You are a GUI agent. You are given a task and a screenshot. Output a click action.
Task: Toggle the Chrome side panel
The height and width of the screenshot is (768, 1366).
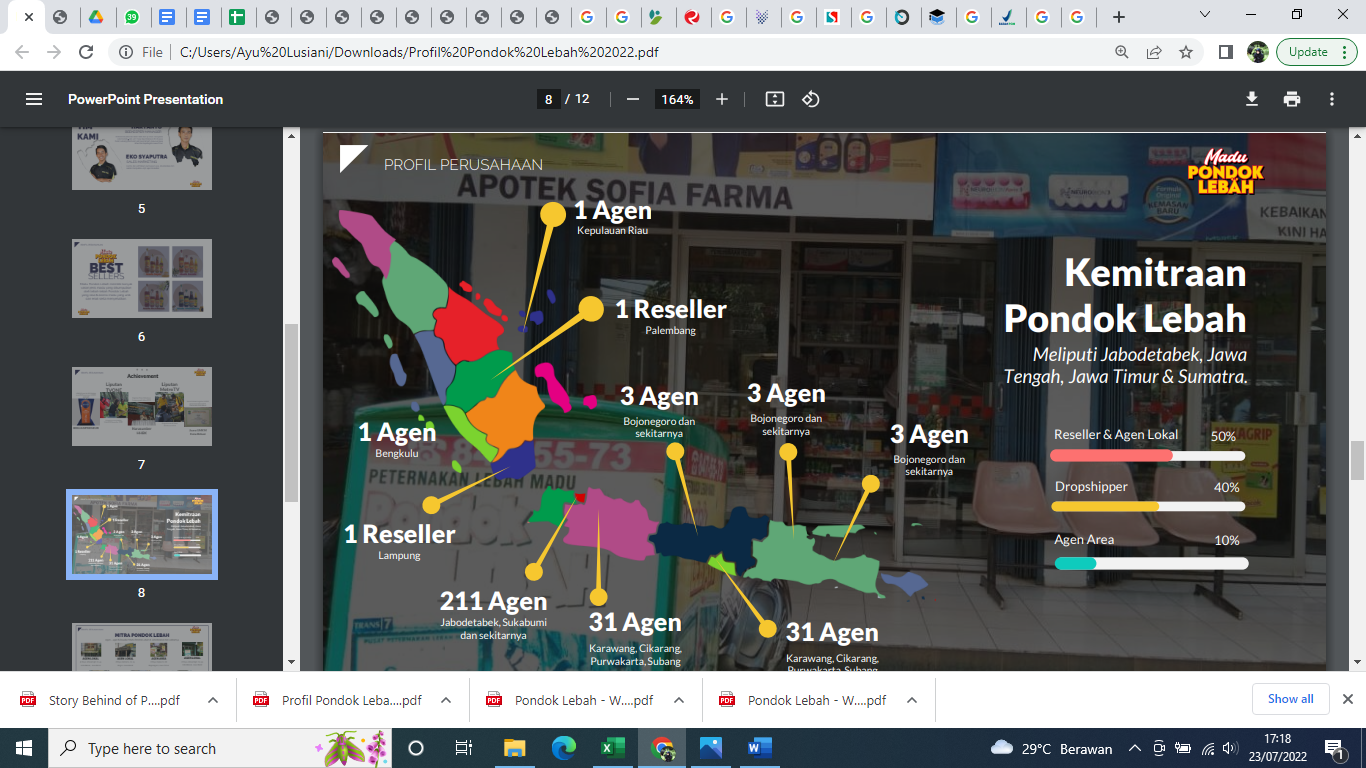(1226, 52)
